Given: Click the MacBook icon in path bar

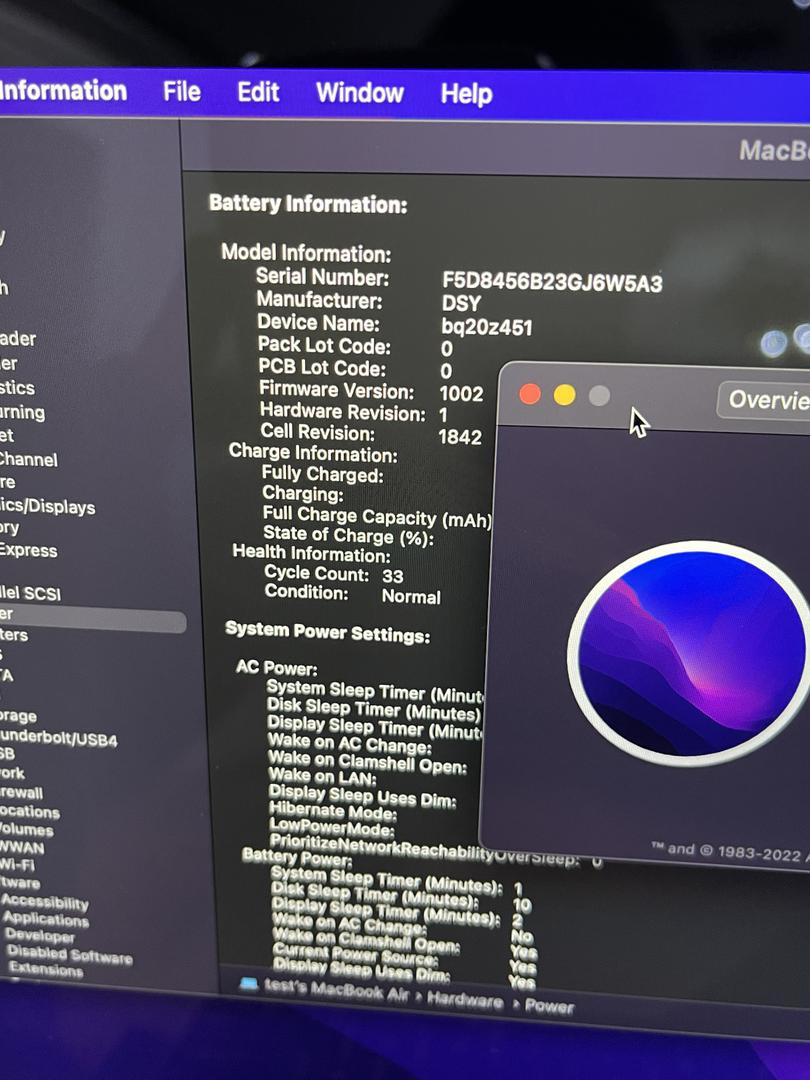Looking at the screenshot, I should pyautogui.click(x=249, y=983).
